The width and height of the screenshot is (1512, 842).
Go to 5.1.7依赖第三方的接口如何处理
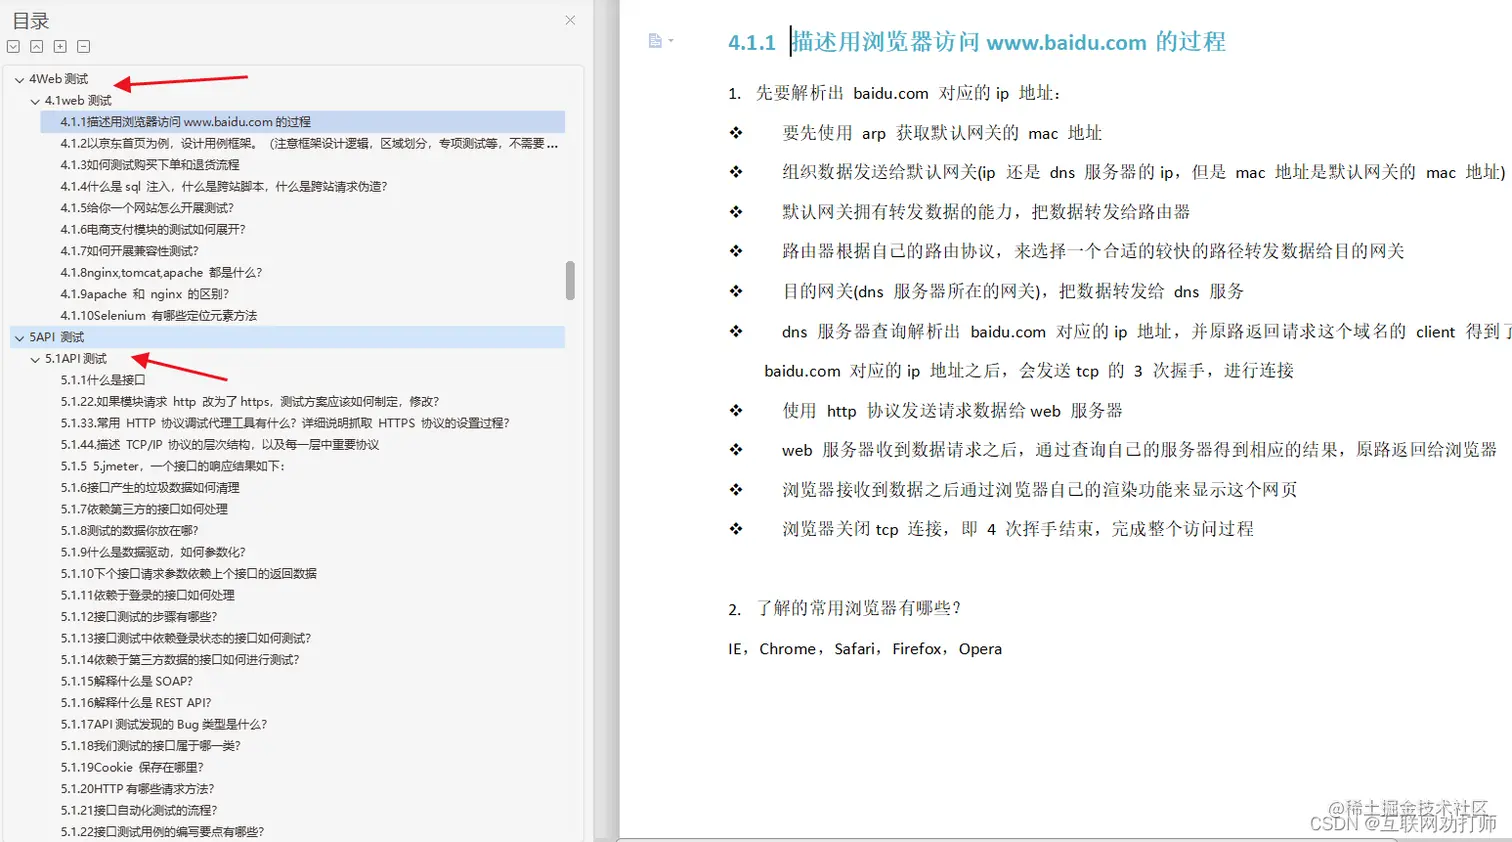click(144, 509)
